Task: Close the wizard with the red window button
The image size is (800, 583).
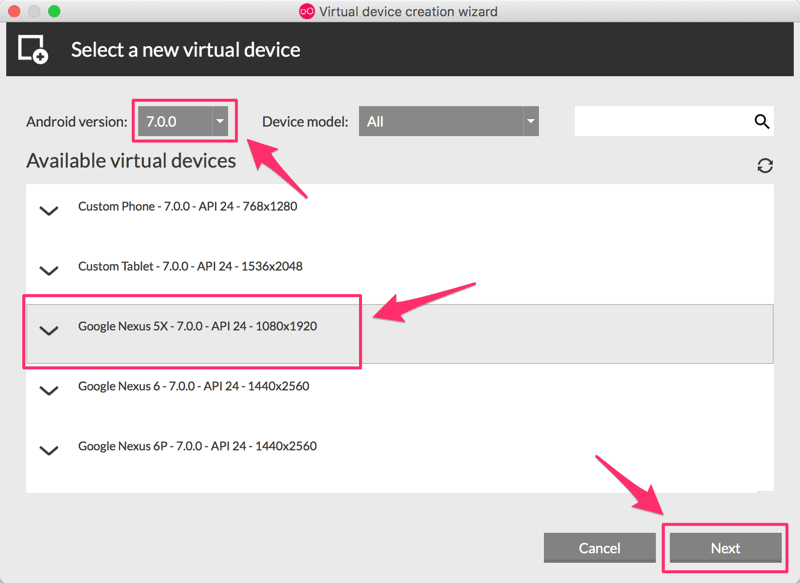Action: coord(14,11)
